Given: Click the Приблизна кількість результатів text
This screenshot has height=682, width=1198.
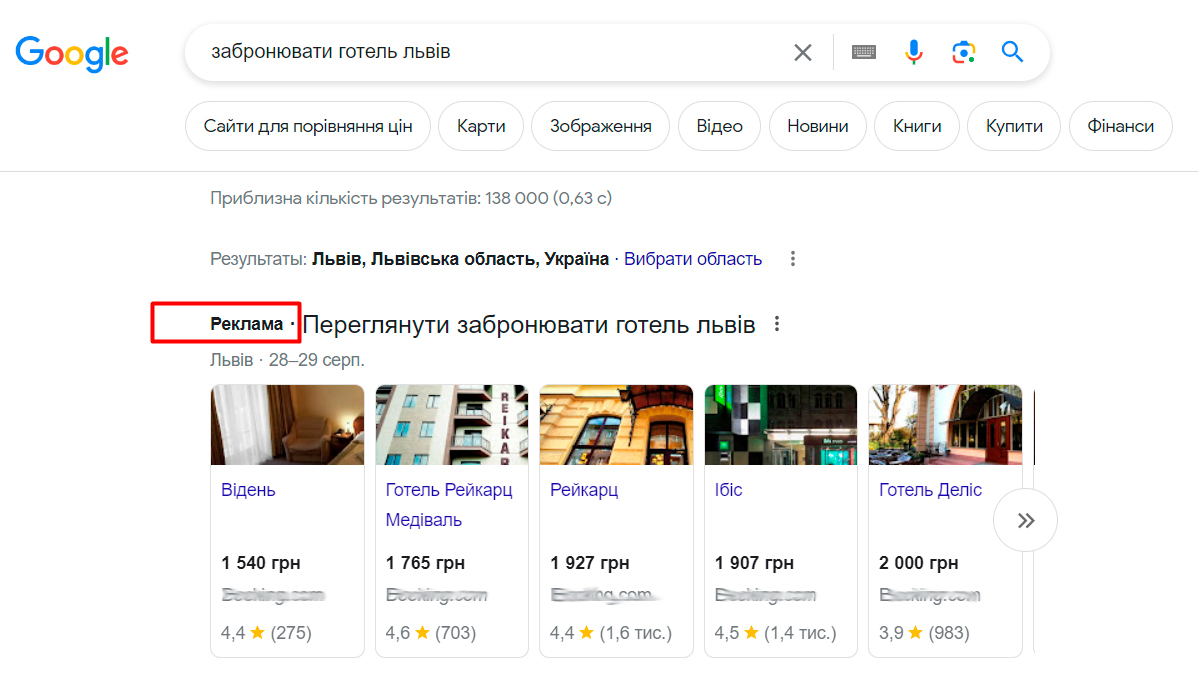Looking at the screenshot, I should pos(411,198).
